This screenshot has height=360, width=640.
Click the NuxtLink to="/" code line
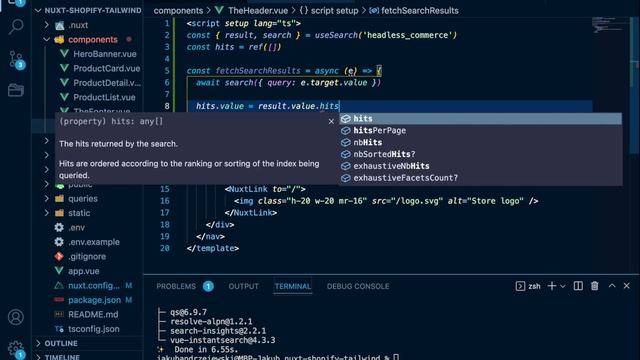[x=265, y=189]
